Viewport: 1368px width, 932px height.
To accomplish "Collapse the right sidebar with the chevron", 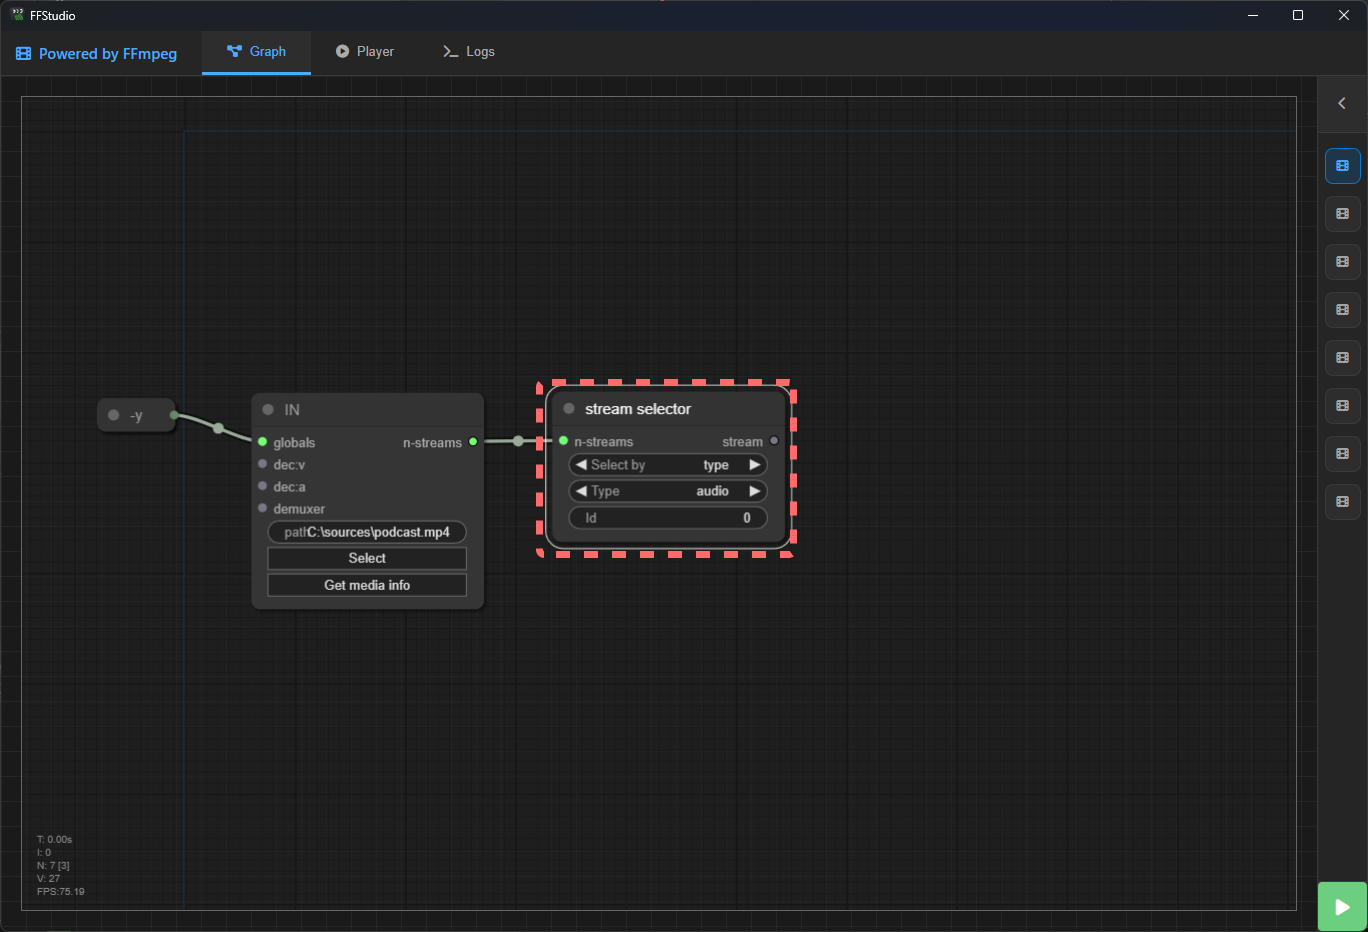I will tap(1342, 103).
